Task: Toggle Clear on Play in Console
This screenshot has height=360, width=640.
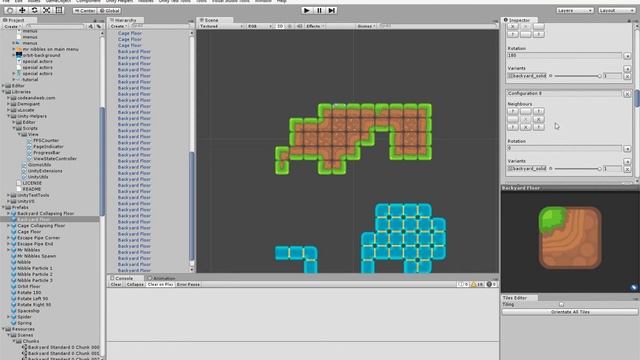Action: coord(160,284)
